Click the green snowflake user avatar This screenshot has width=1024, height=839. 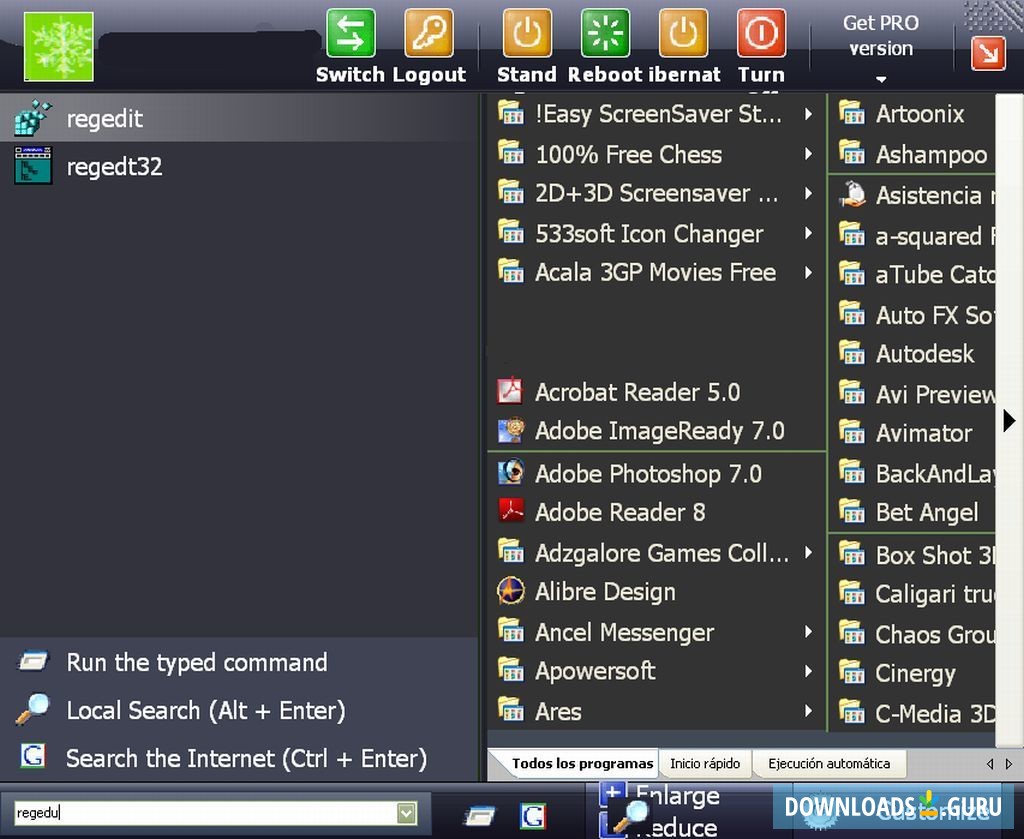59,46
